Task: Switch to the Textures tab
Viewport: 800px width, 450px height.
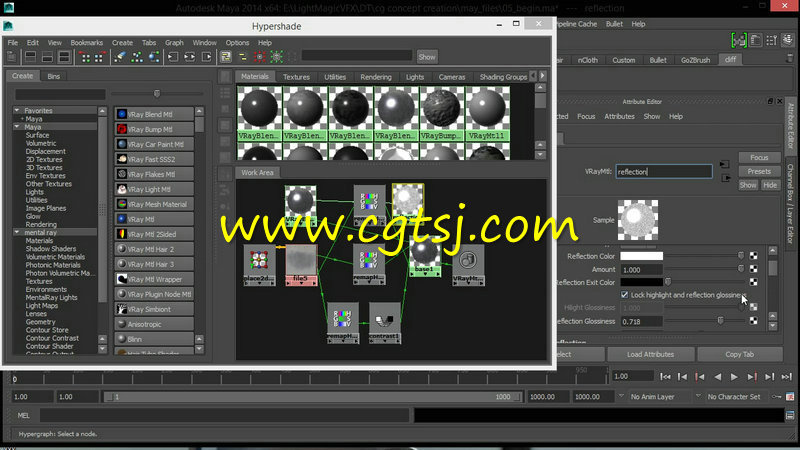Action: coord(296,77)
